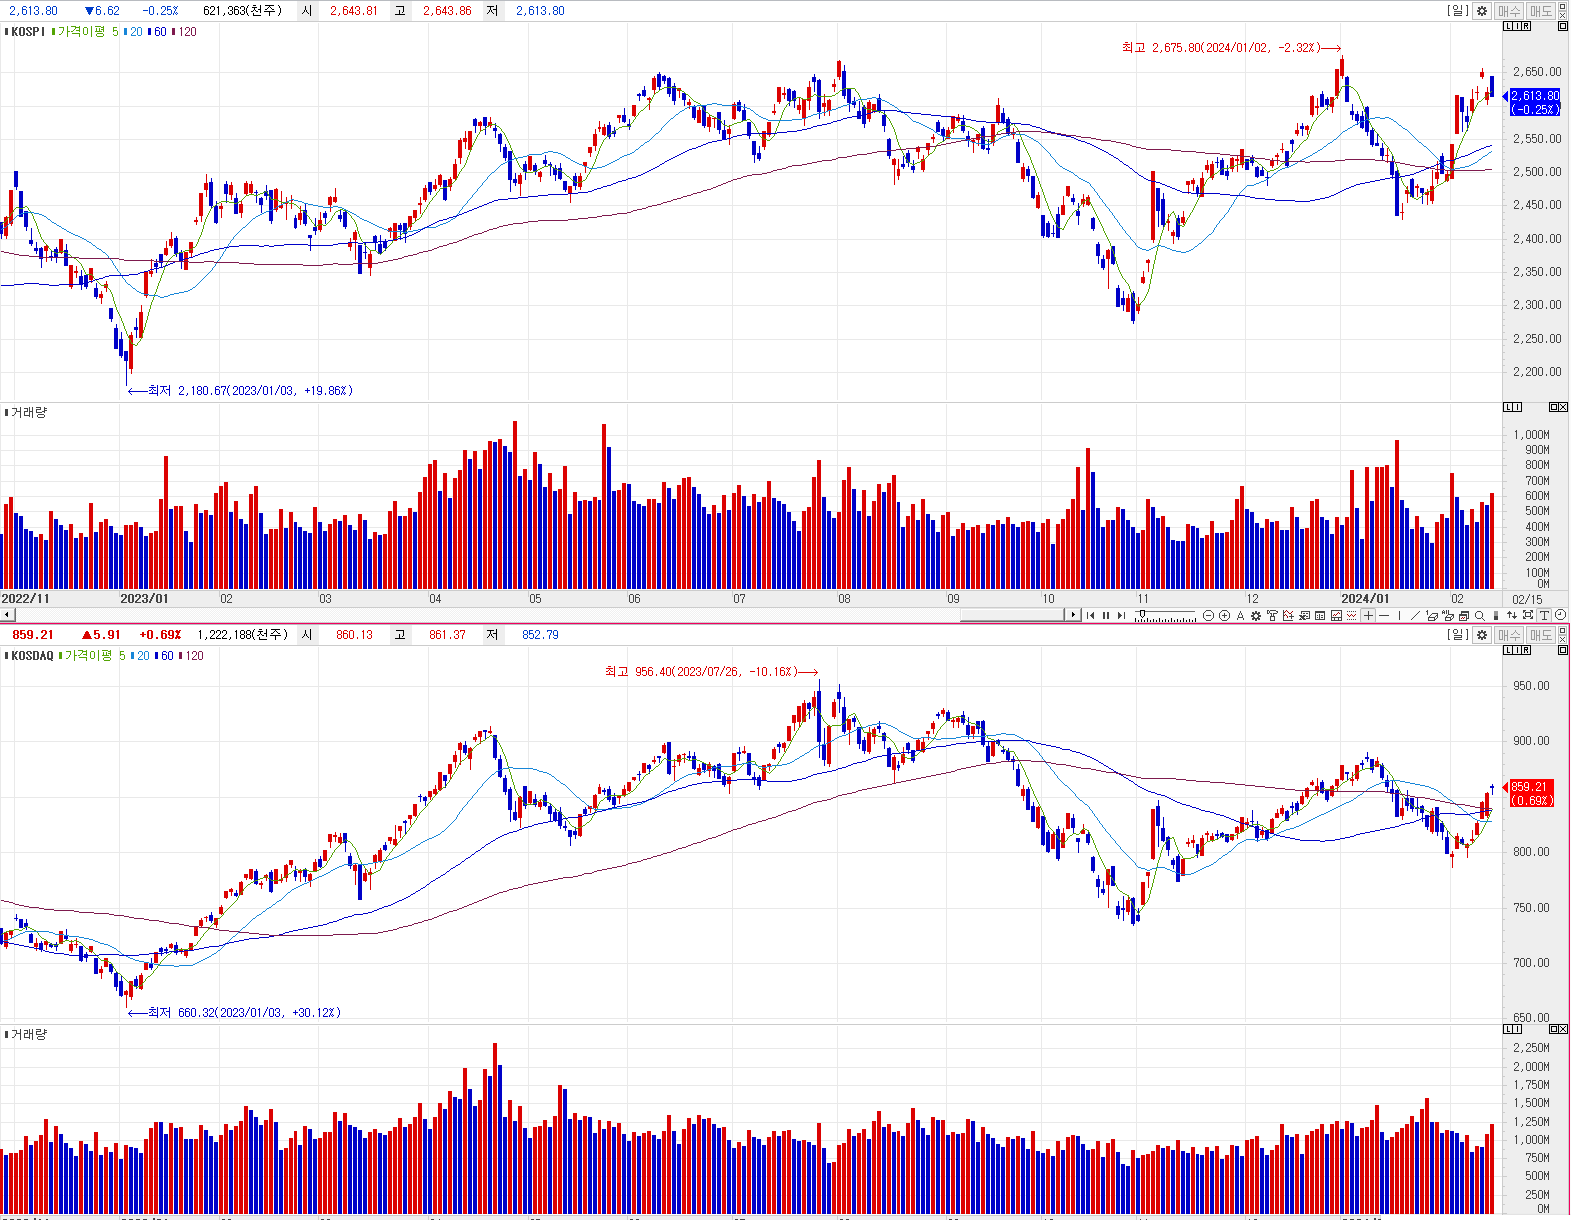The width and height of the screenshot is (1571, 1220).
Task: Click the KOSDAQ index legend label
Action: point(31,656)
